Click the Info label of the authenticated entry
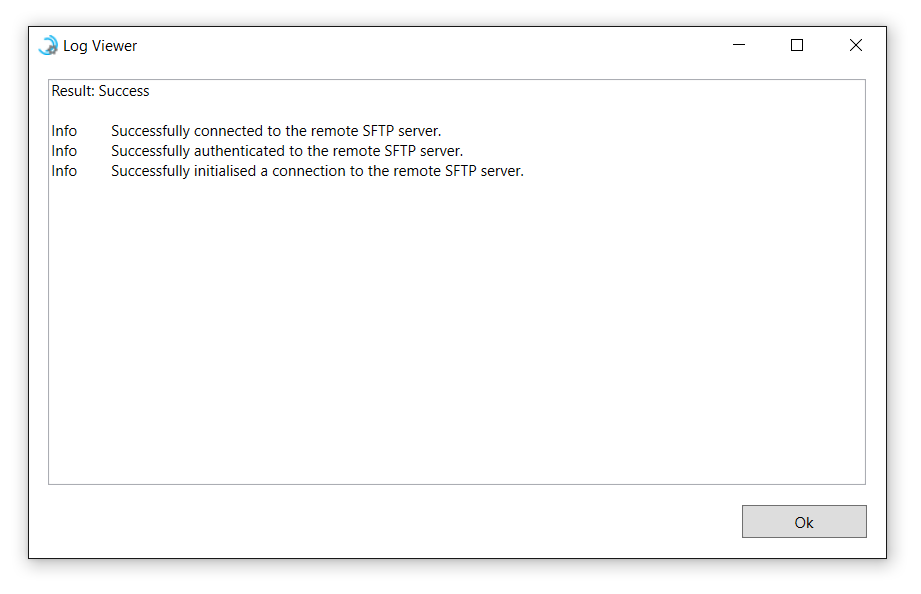 (x=64, y=151)
